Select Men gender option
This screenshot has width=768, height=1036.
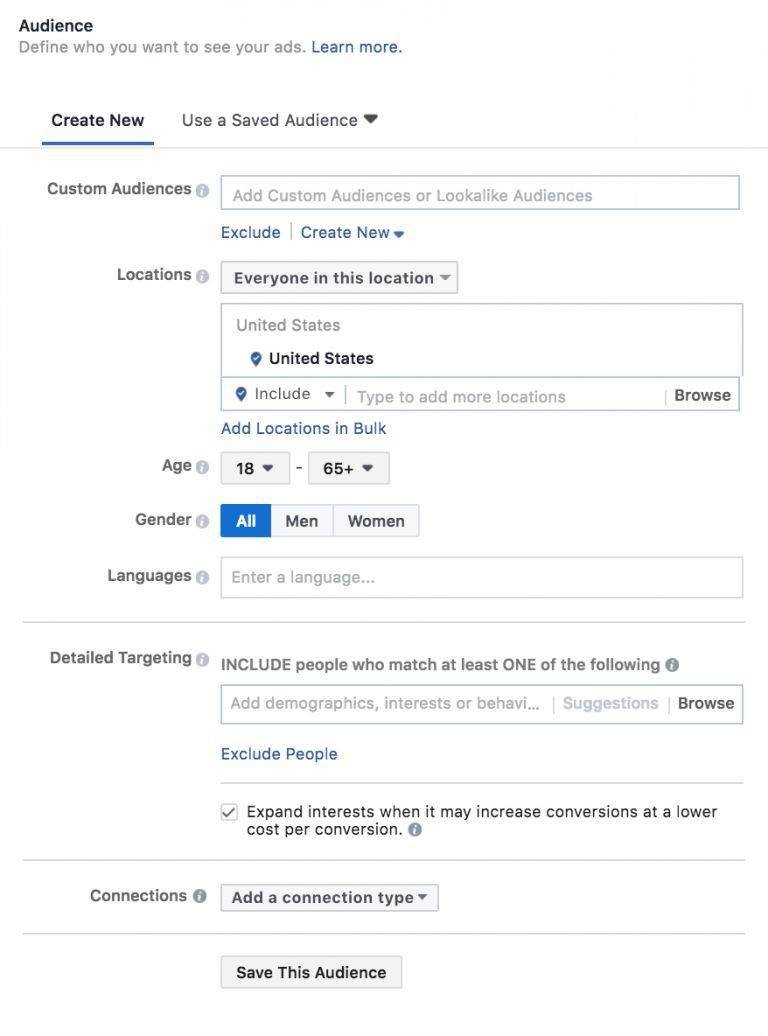(x=301, y=521)
